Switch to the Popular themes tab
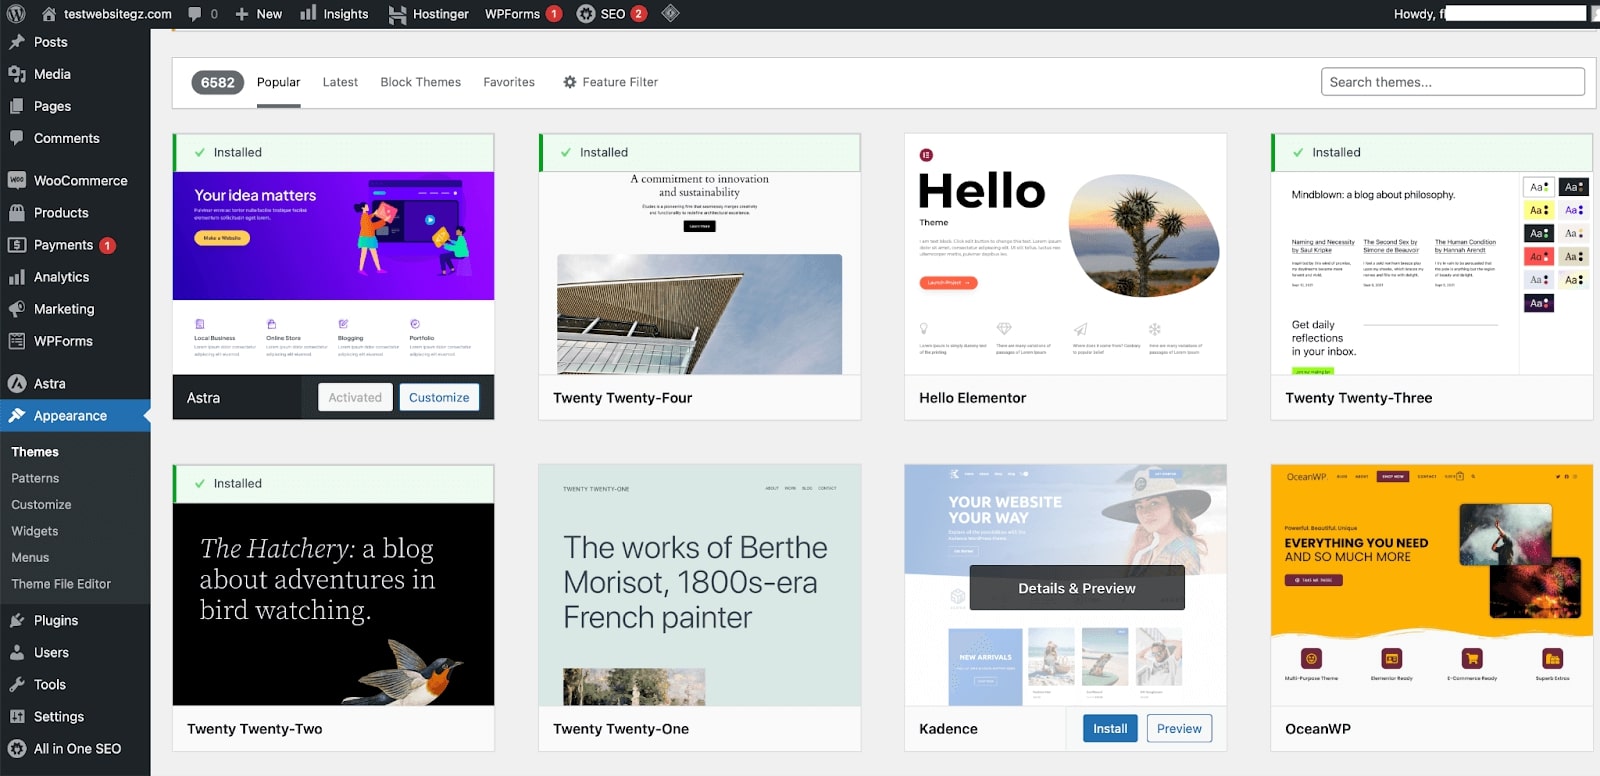The image size is (1600, 776). click(278, 82)
